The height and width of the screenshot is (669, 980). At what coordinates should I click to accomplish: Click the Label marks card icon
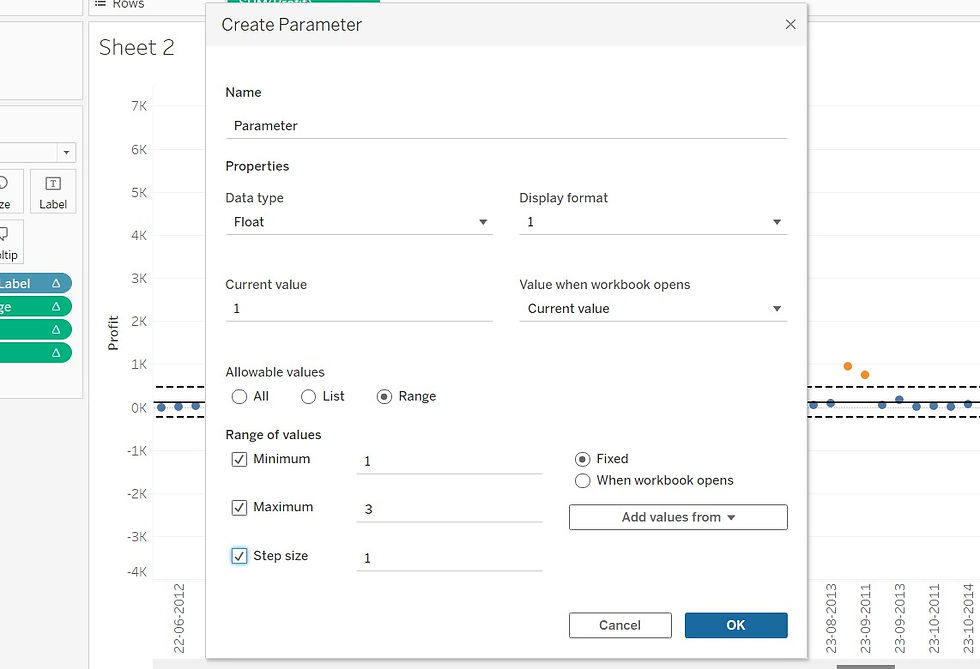(x=53, y=184)
